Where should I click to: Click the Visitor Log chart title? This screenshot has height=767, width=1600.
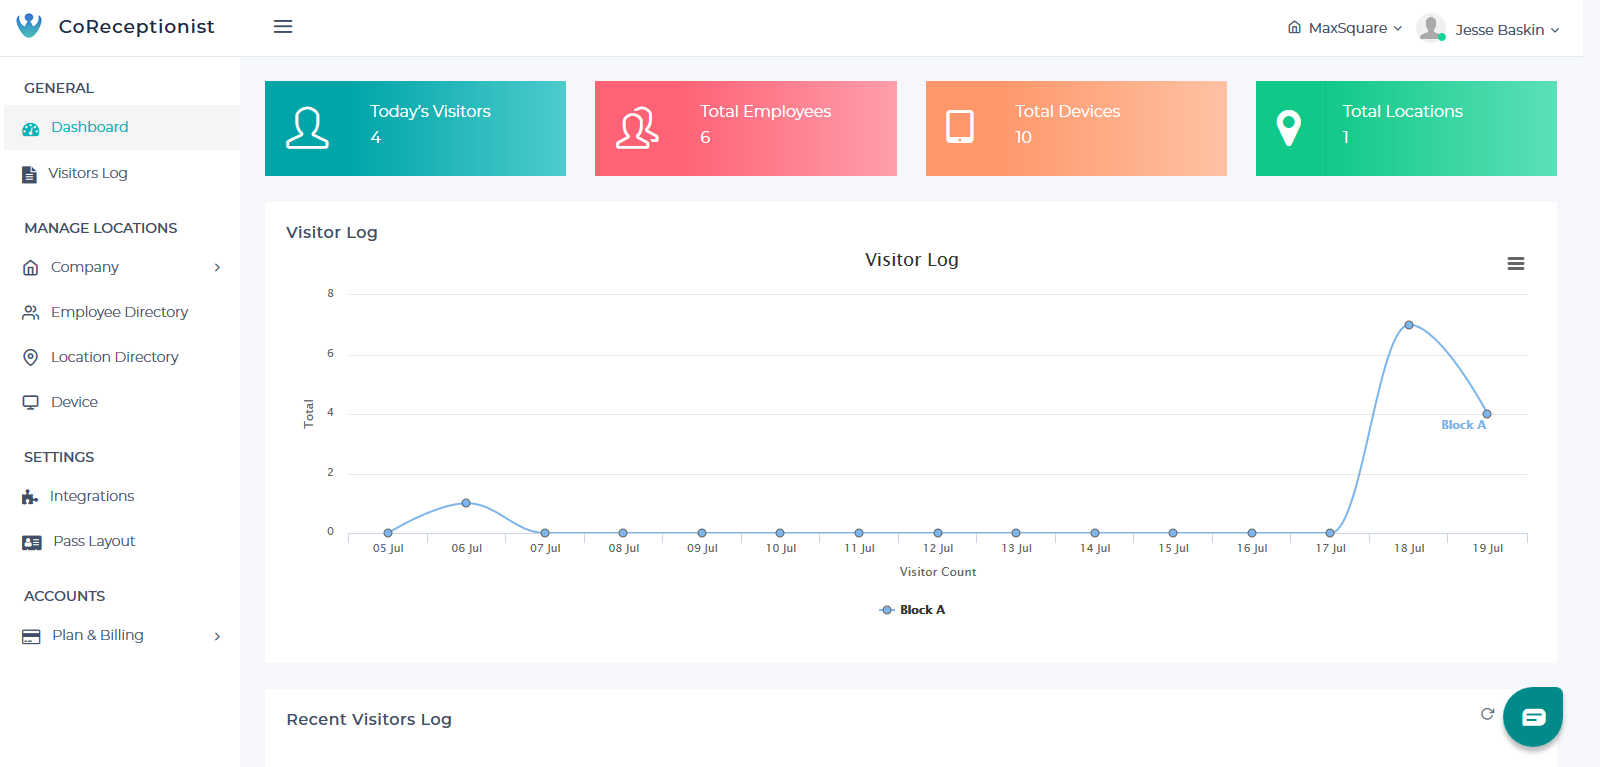coord(912,260)
